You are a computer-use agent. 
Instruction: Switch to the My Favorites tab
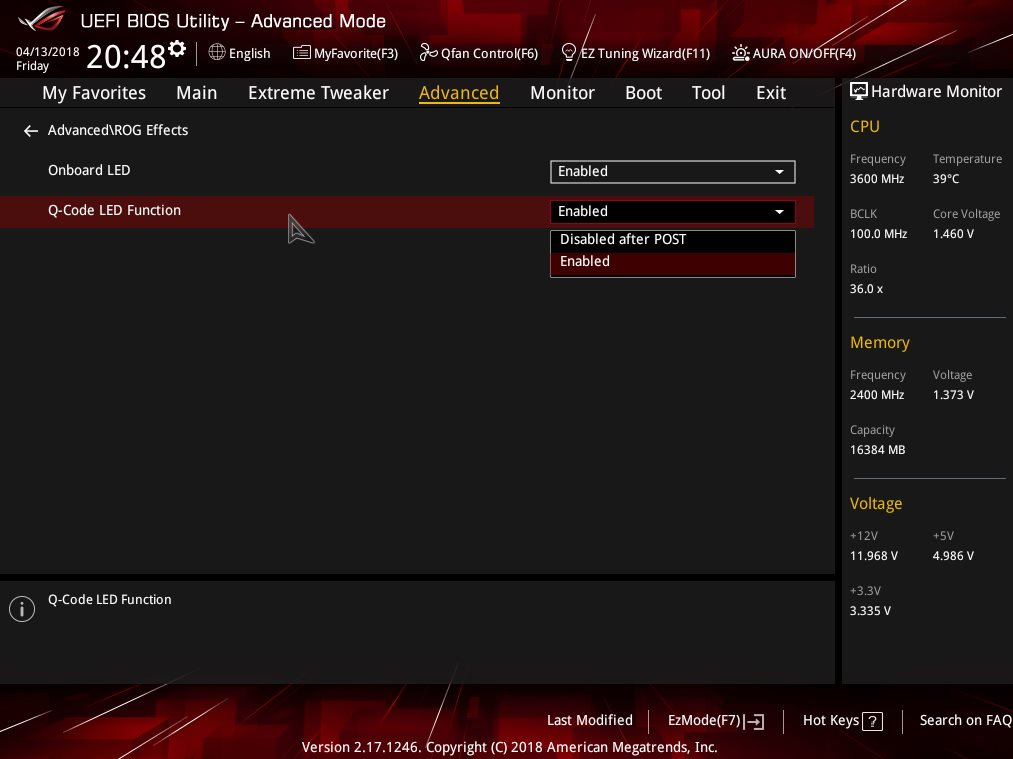click(94, 93)
